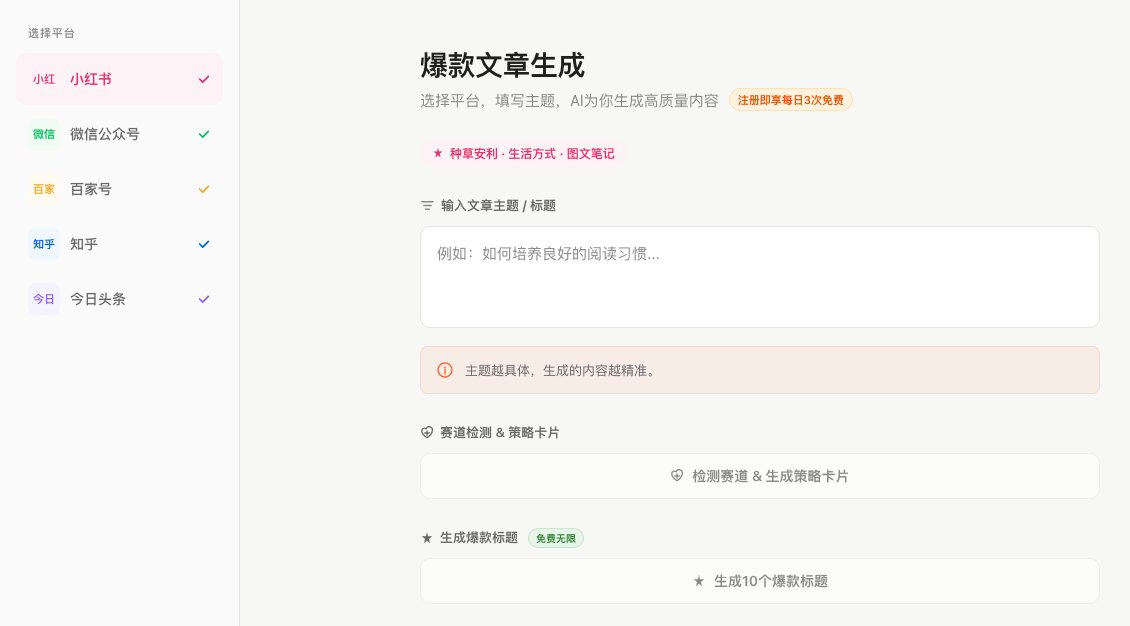Viewport: 1130px width, 626px height.
Task: Select the 小红书 platform text
Action: [x=91, y=79]
